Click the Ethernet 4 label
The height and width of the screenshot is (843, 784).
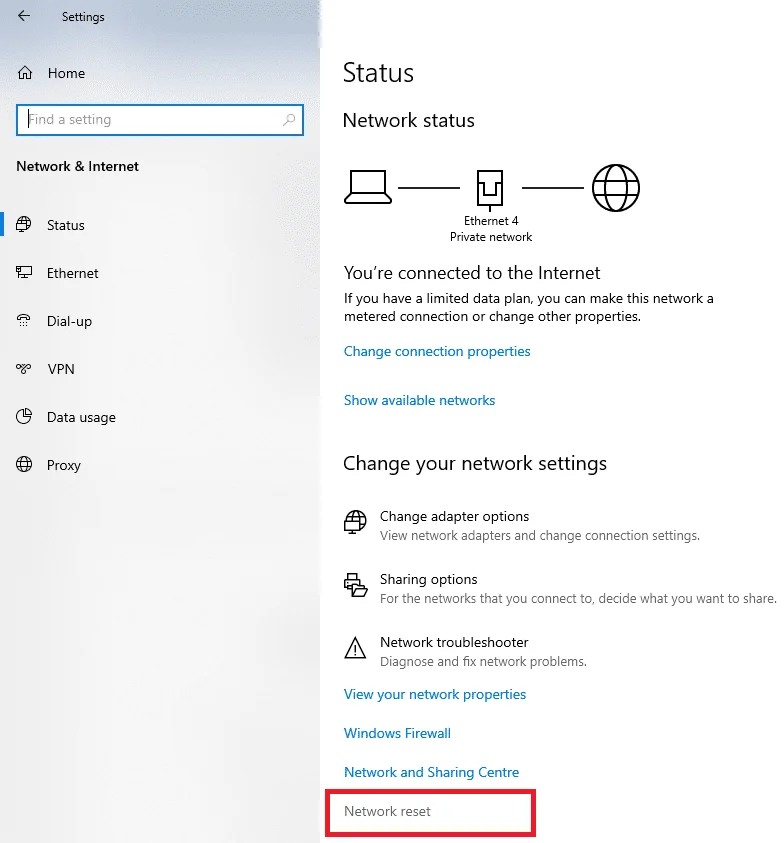tap(491, 221)
